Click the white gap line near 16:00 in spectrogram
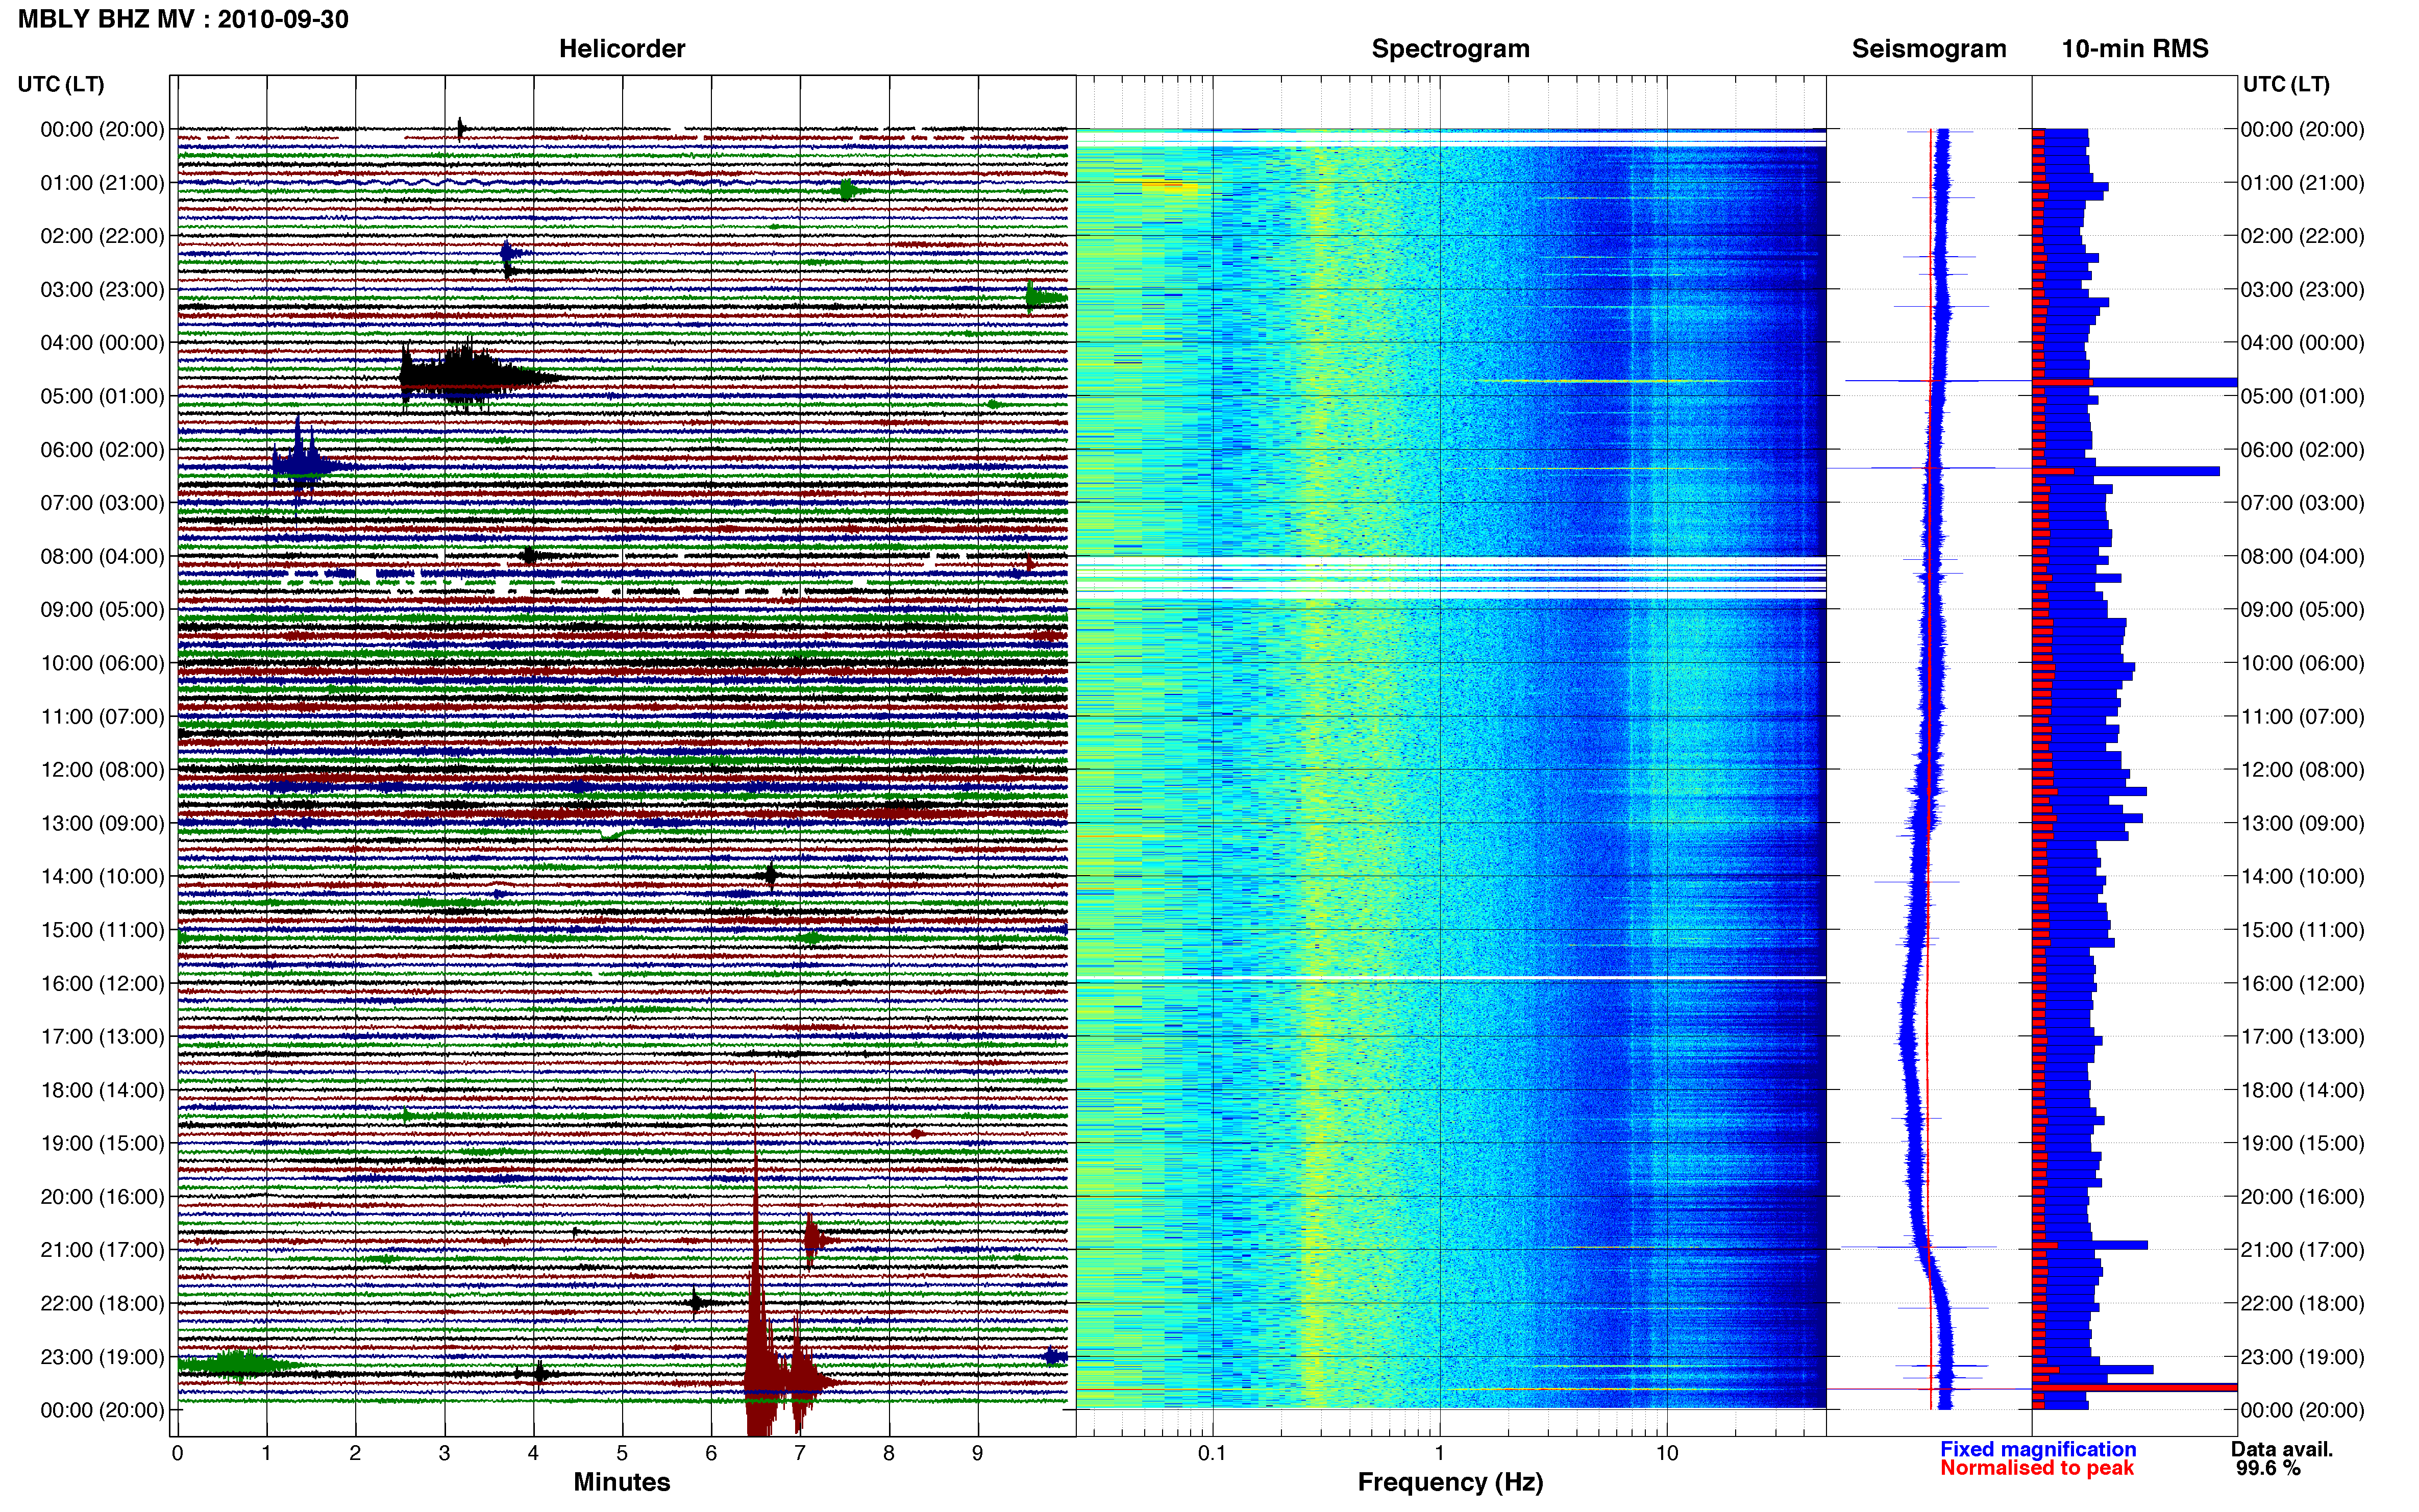Viewport: 2419px width, 1512px height. [x=1450, y=977]
